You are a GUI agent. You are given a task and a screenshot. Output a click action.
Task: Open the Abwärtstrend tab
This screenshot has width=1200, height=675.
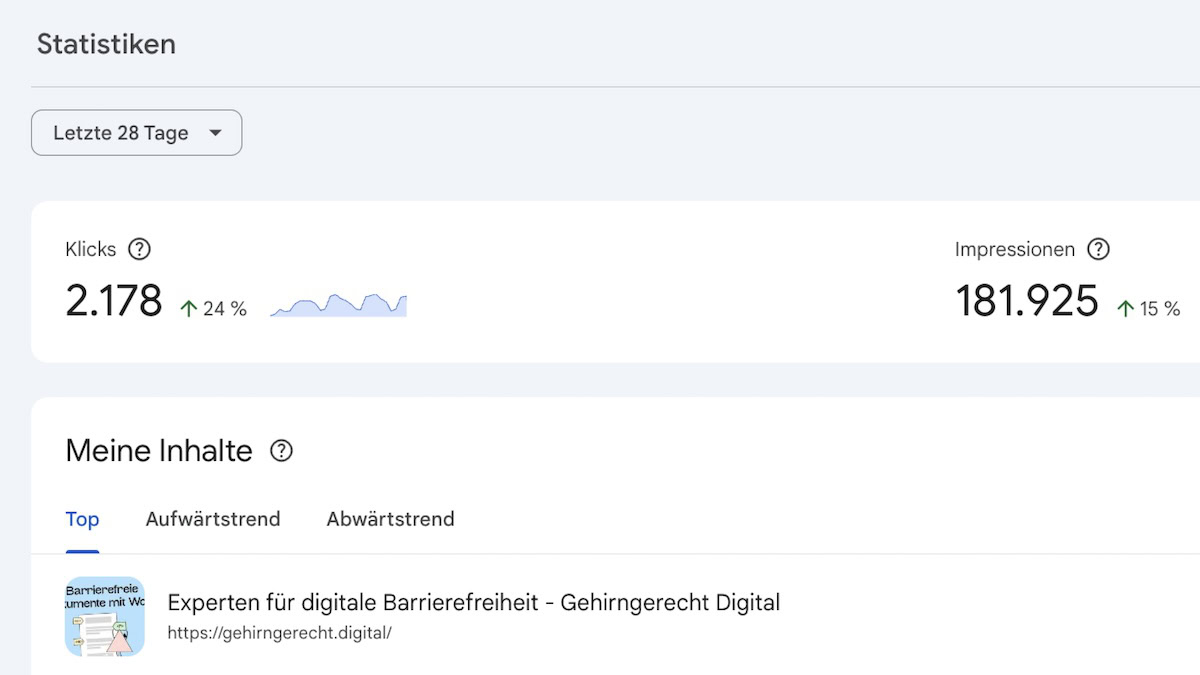390,519
